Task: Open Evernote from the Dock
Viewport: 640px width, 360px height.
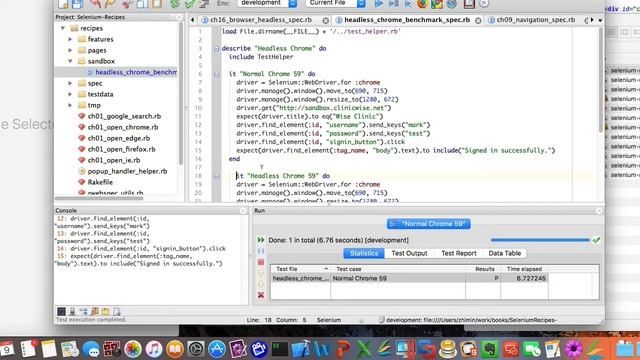Action: click(490, 349)
